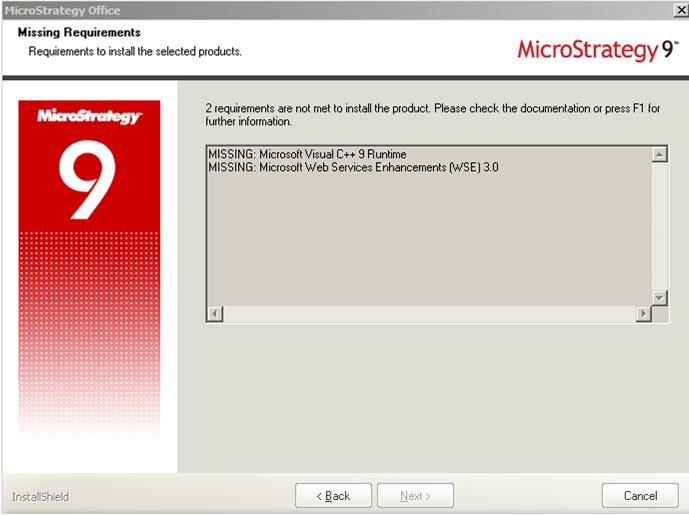The height and width of the screenshot is (515, 689).
Task: Click the Missing Requirements heading
Action: coord(79,33)
